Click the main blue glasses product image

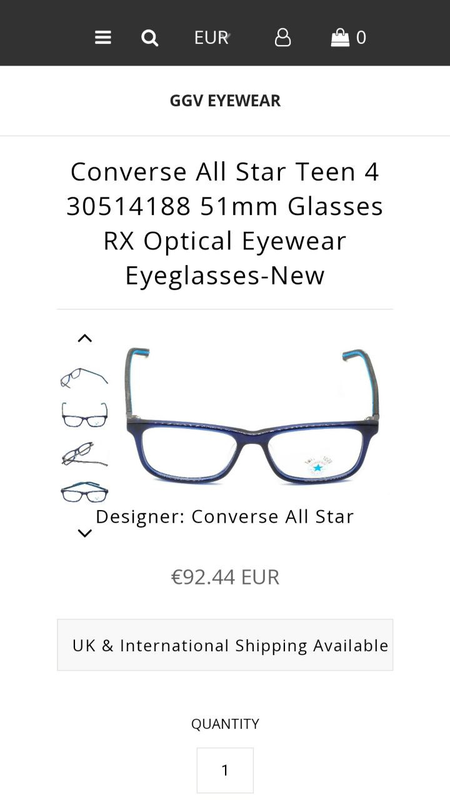253,416
